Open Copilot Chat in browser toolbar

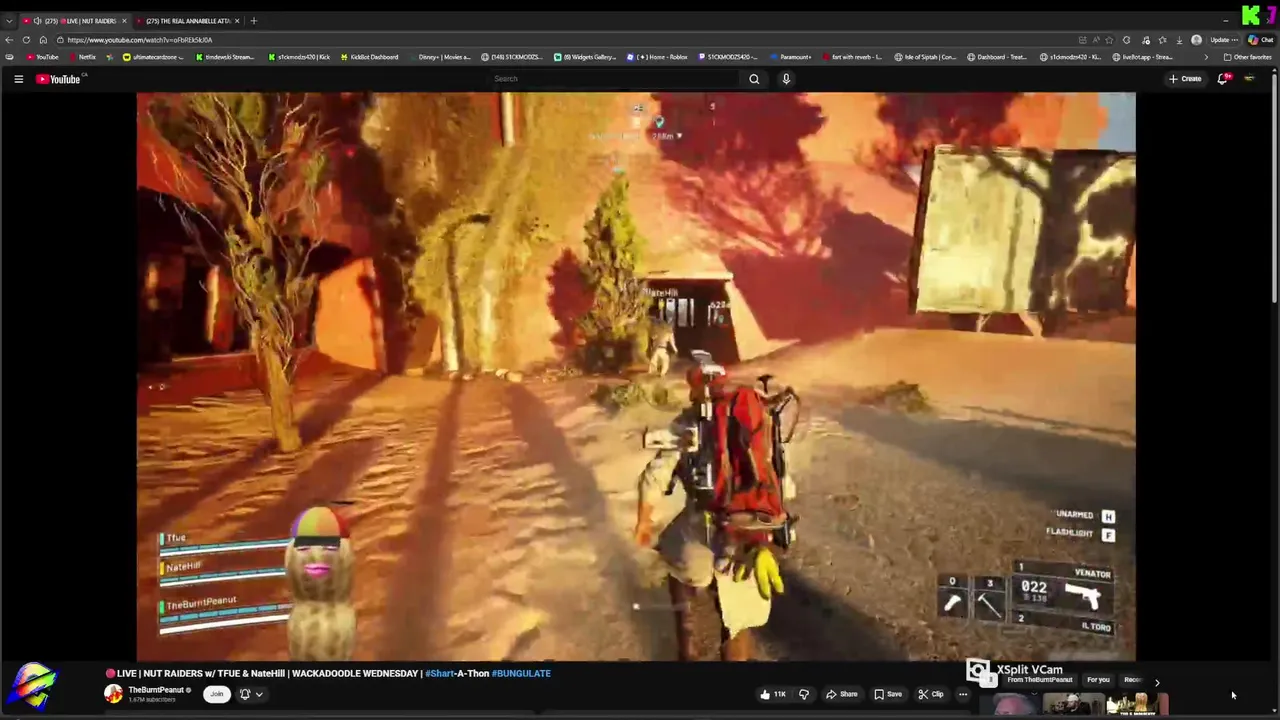[1259, 40]
